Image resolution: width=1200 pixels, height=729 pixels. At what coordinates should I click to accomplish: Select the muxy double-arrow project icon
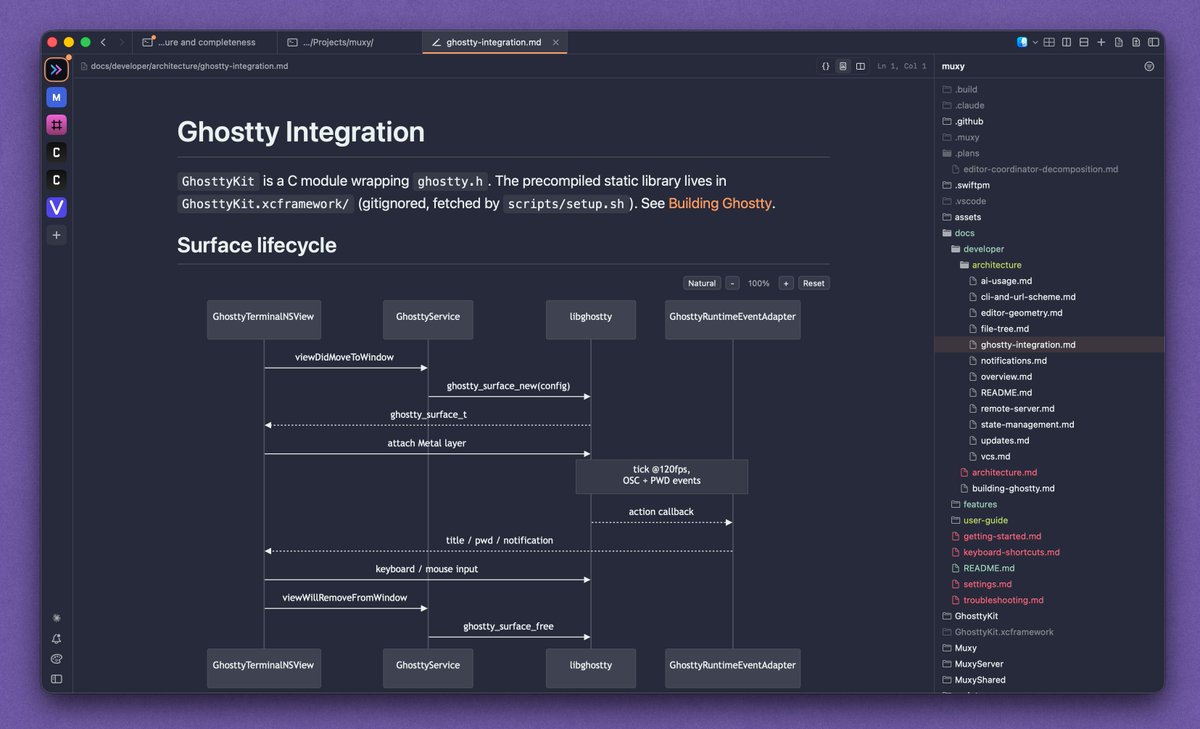(x=57, y=70)
